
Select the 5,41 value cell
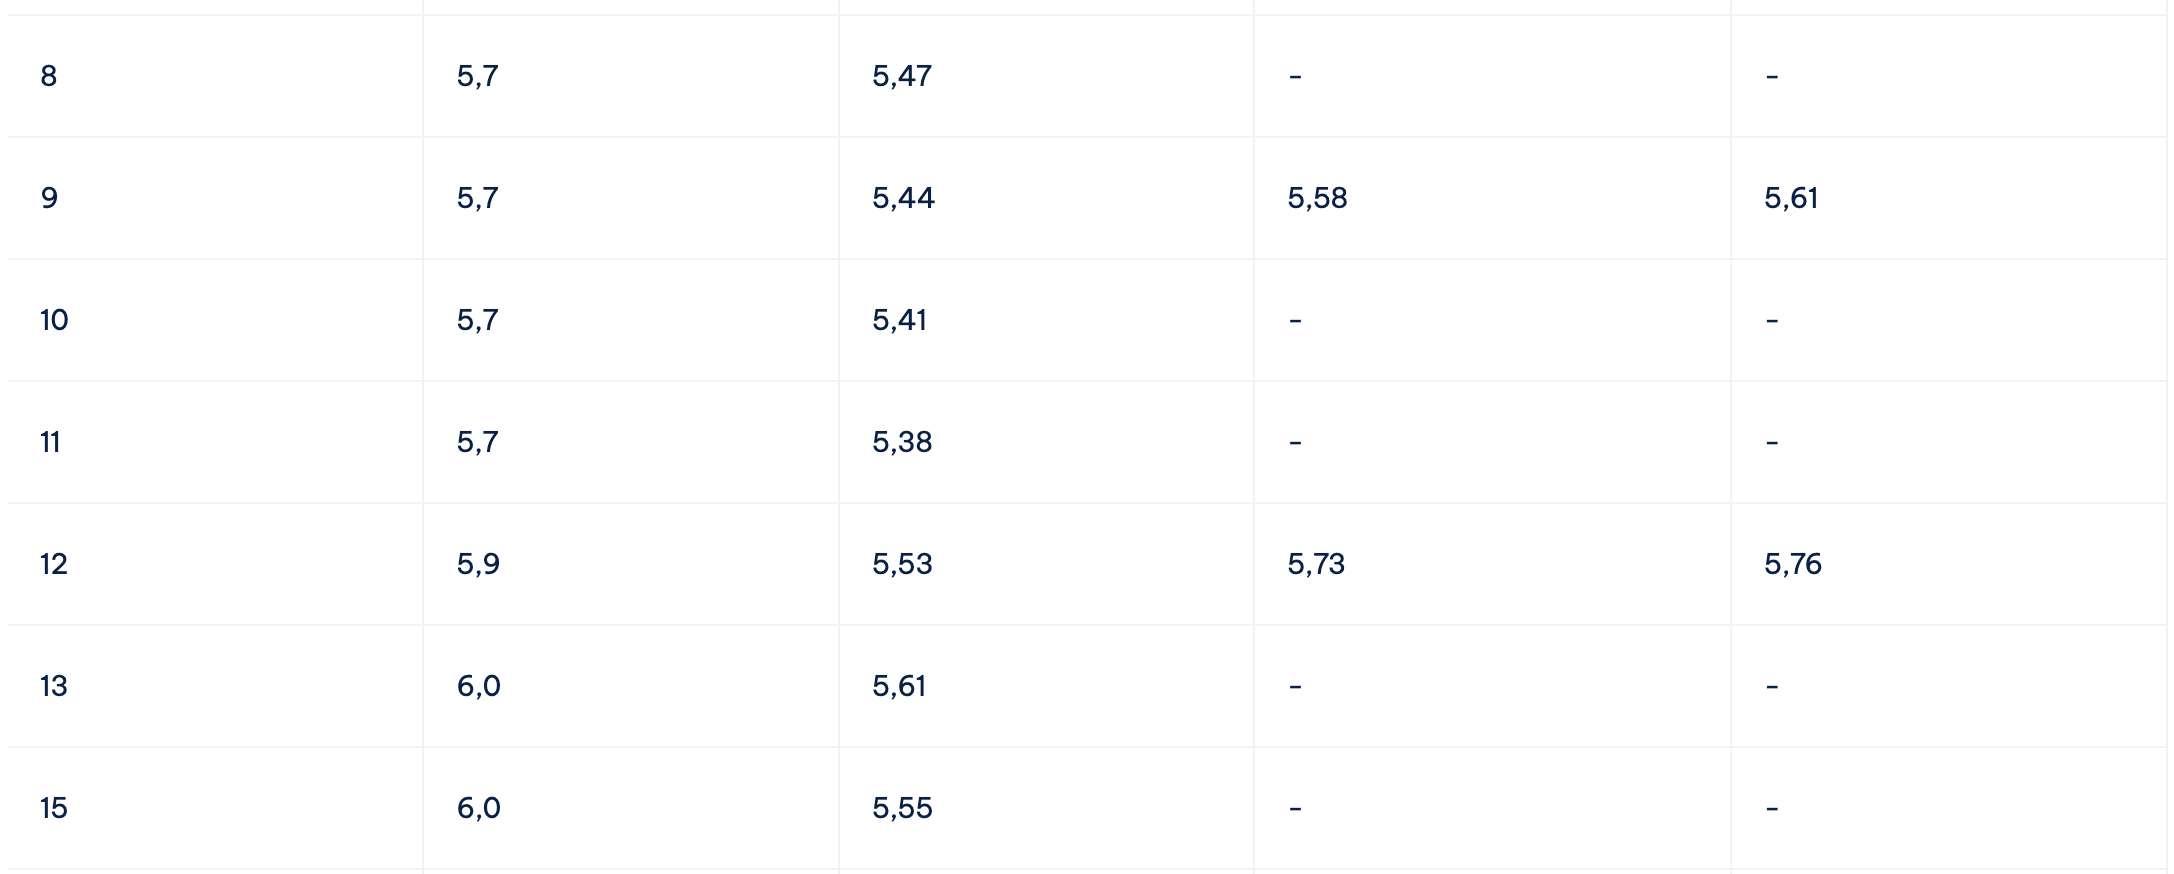pyautogui.click(x=1046, y=320)
